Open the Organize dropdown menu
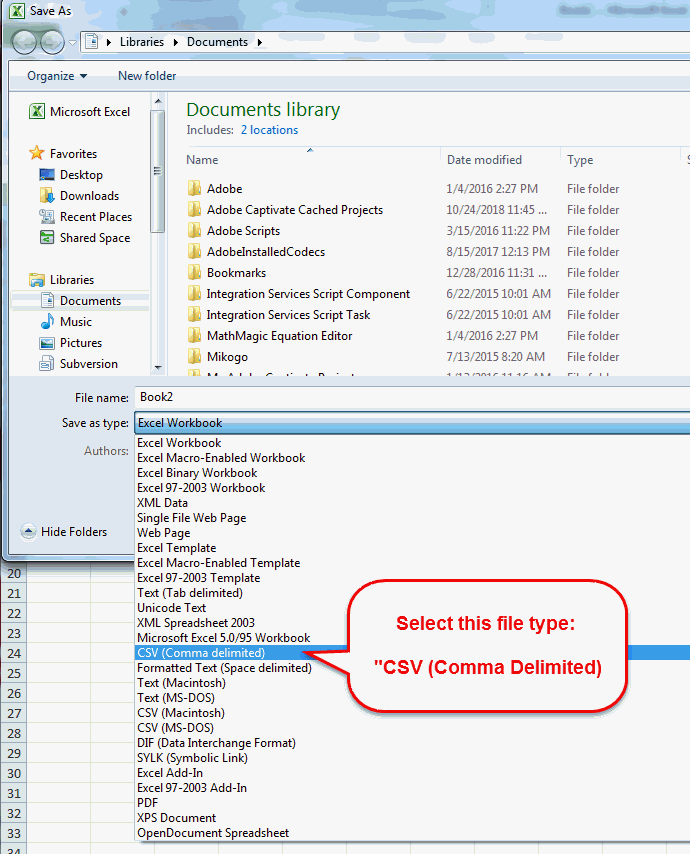Screen dimensions: 690x854 point(57,76)
